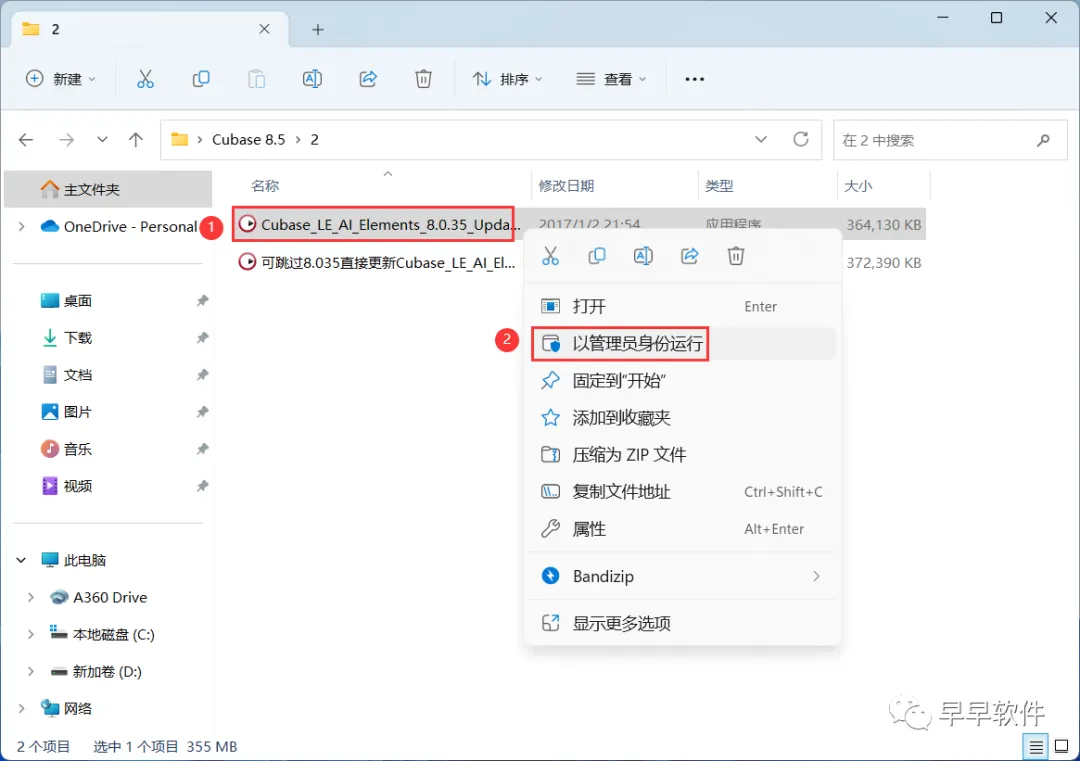The image size is (1080, 761).
Task: Select file 可跳过8.035直接更新Cubase_LE_AI_El...
Action: tap(377, 262)
